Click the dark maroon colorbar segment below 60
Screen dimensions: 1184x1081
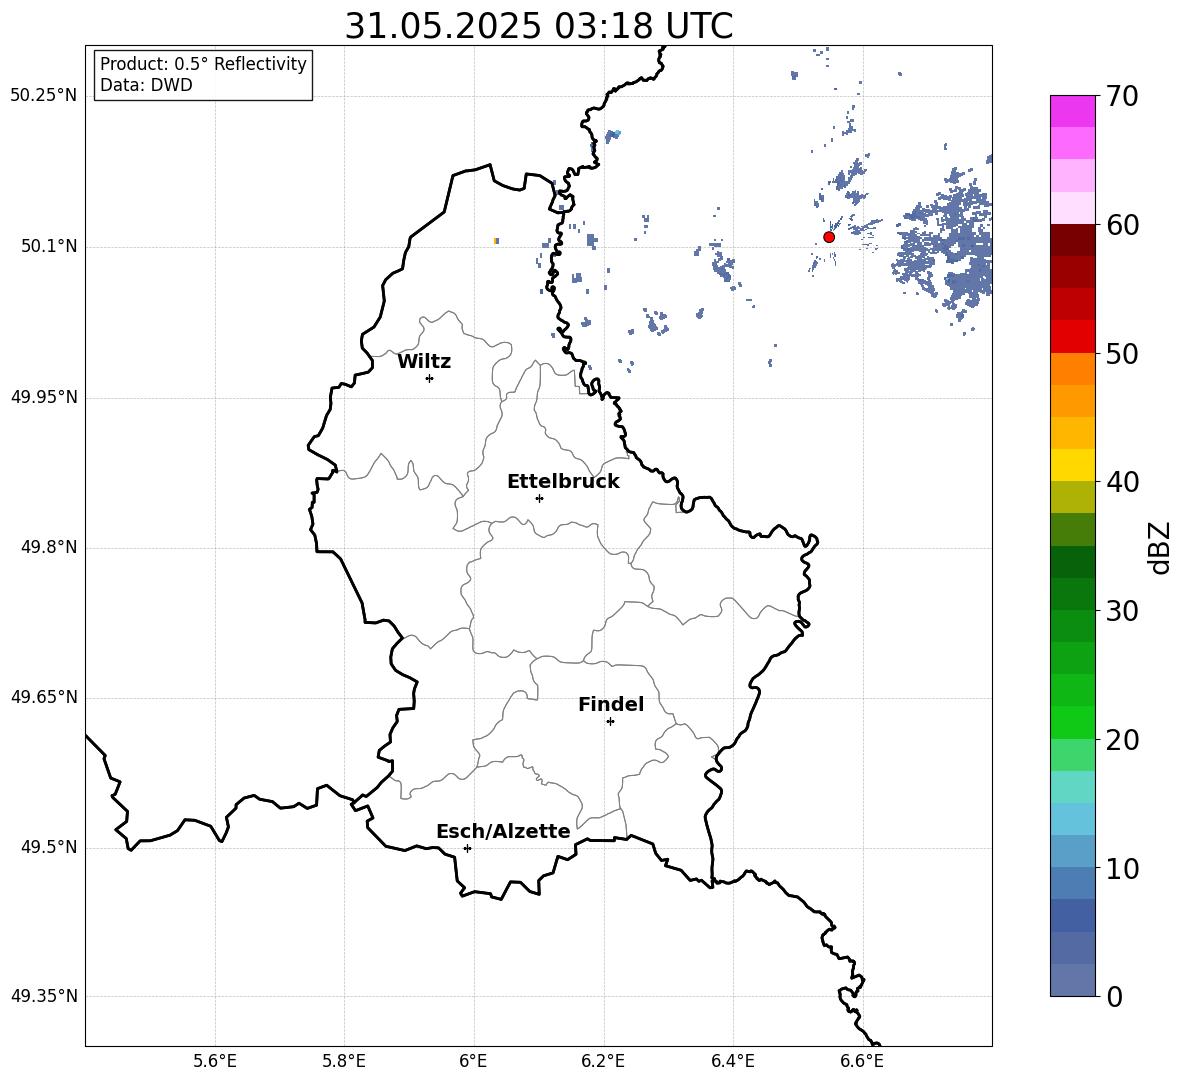coord(1073,240)
